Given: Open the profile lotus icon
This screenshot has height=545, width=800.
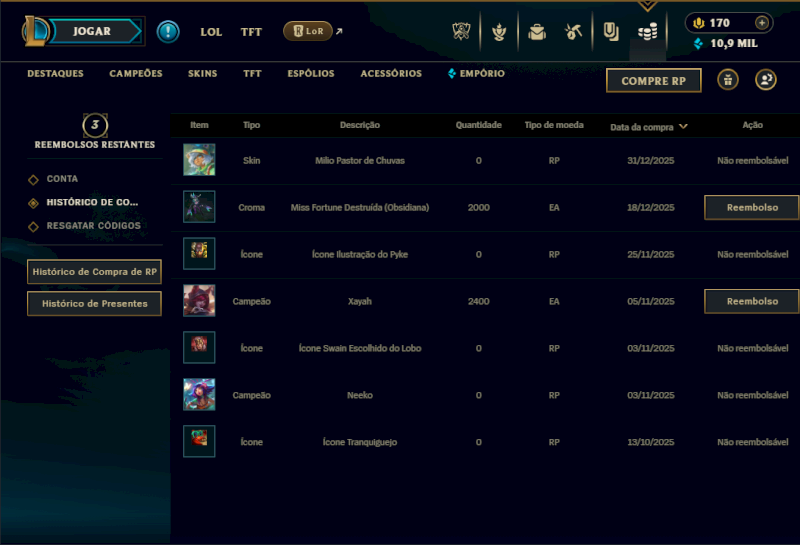Looking at the screenshot, I should [499, 32].
